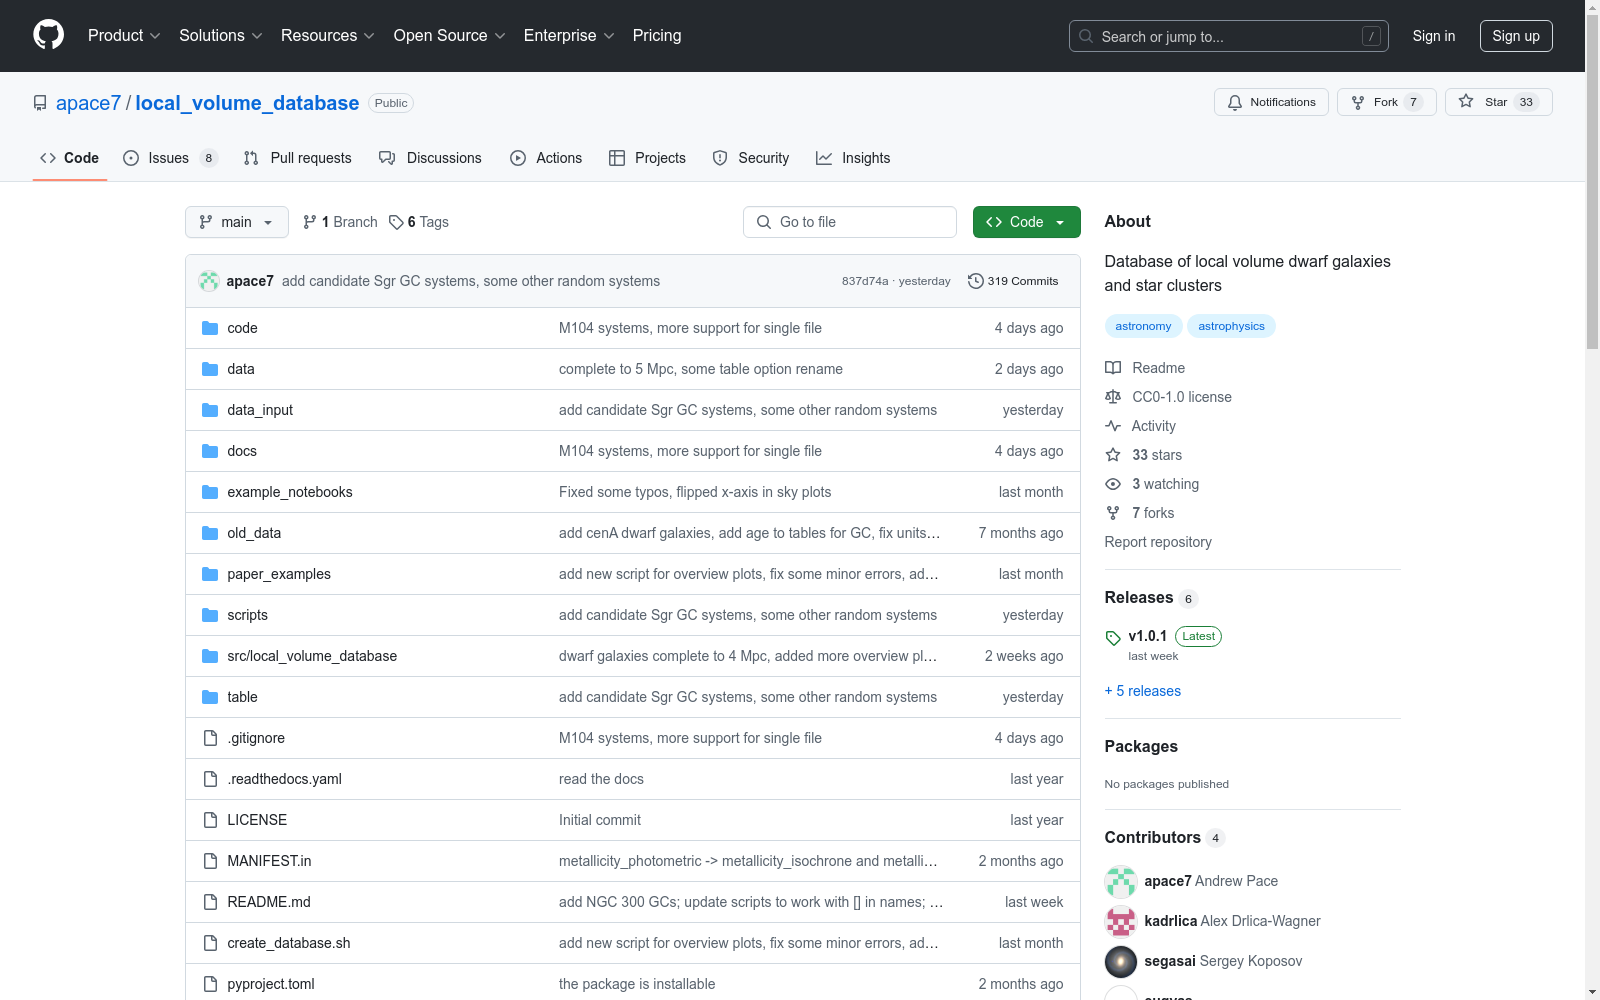The image size is (1600, 1000).
Task: Click the star icon beside 33 stars
Action: pos(1113,455)
